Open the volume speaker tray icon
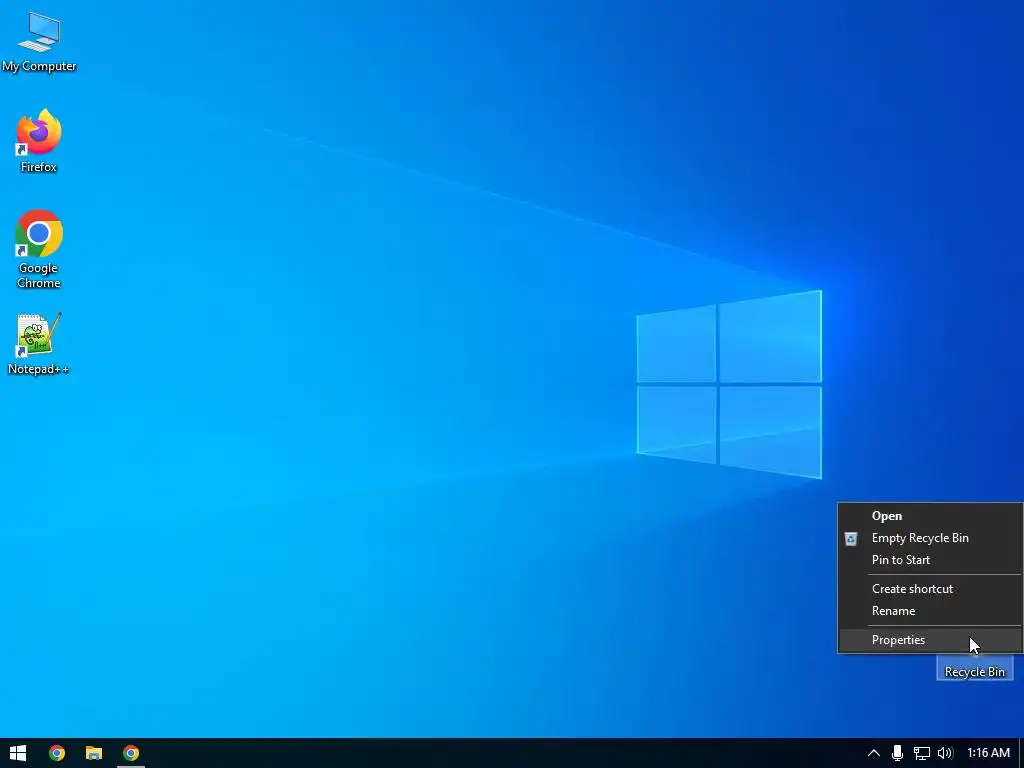The height and width of the screenshot is (768, 1024). [945, 753]
